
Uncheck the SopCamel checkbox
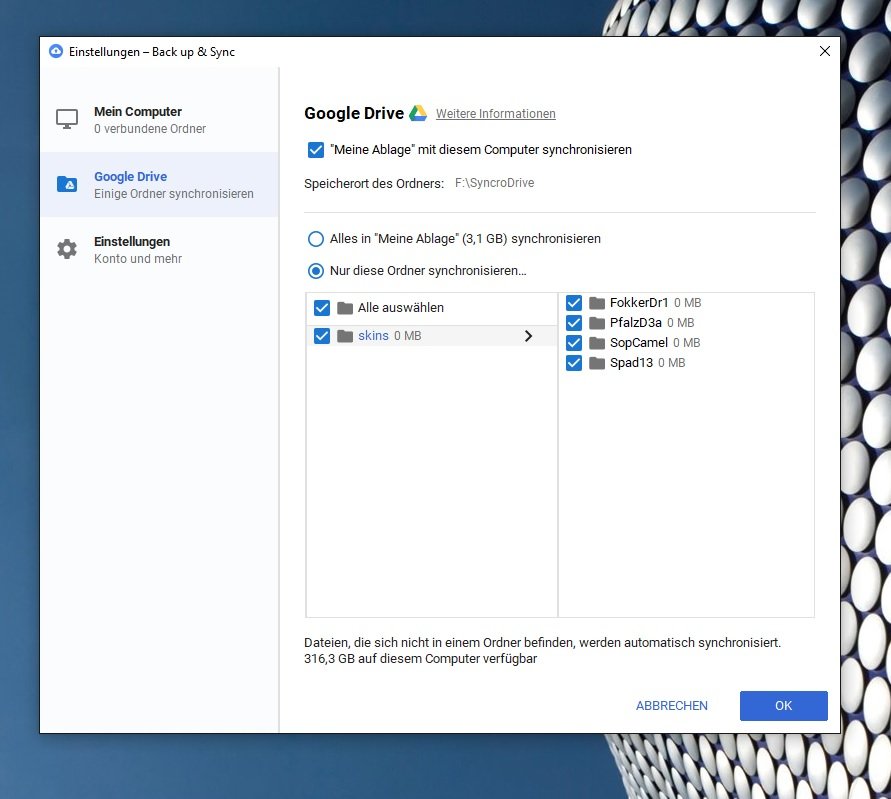[x=574, y=343]
